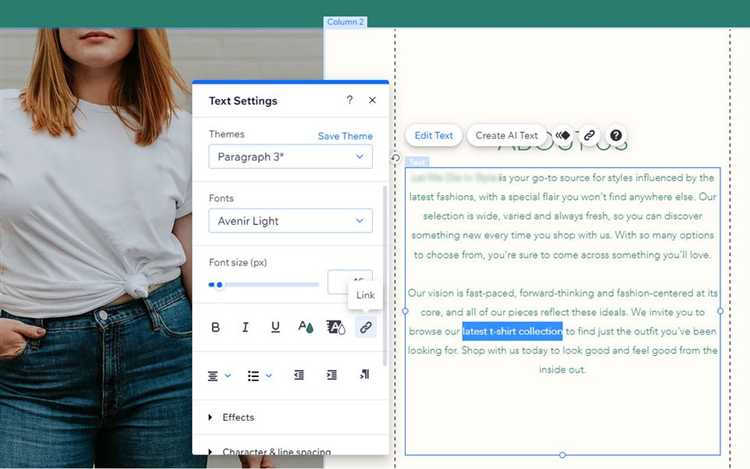Viewport: 750px width, 469px height.
Task: Click the increase indent icon
Action: (331, 375)
